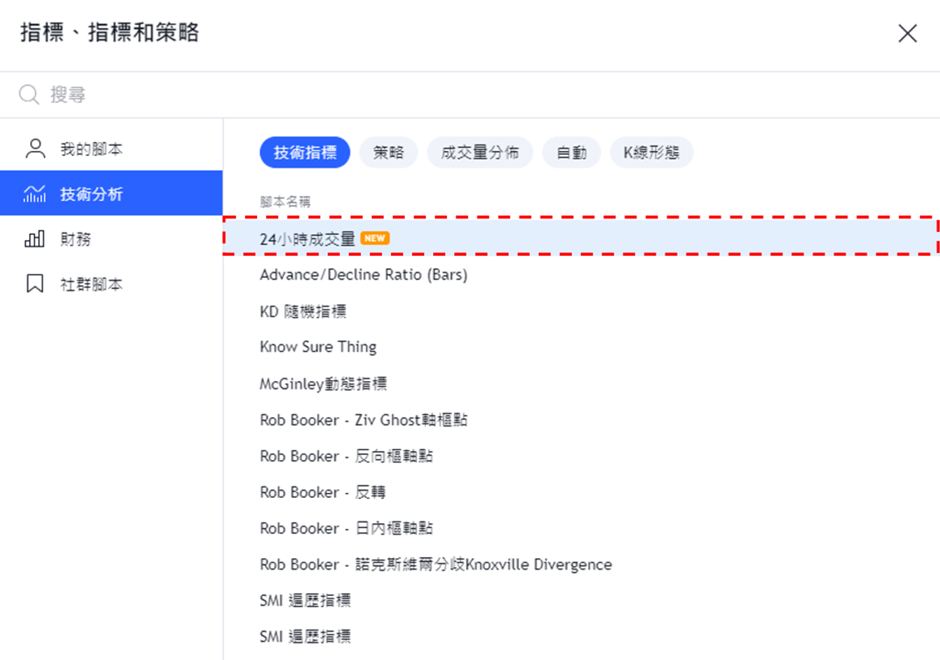Add Rob Booker - Ziv Ghost軸樞點
This screenshot has height=660, width=940.
click(363, 420)
